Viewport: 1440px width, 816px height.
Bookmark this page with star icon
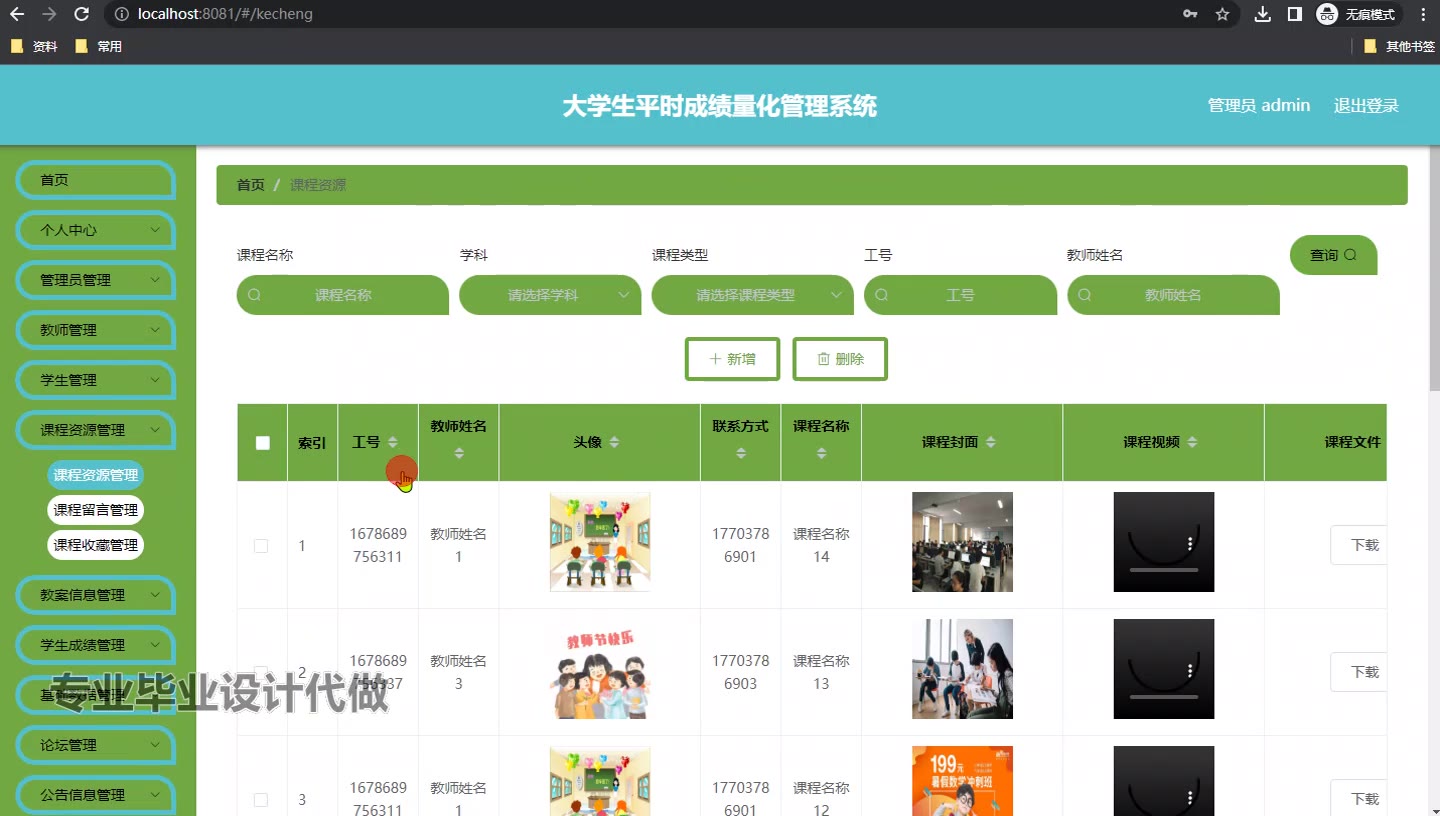pyautogui.click(x=1222, y=14)
